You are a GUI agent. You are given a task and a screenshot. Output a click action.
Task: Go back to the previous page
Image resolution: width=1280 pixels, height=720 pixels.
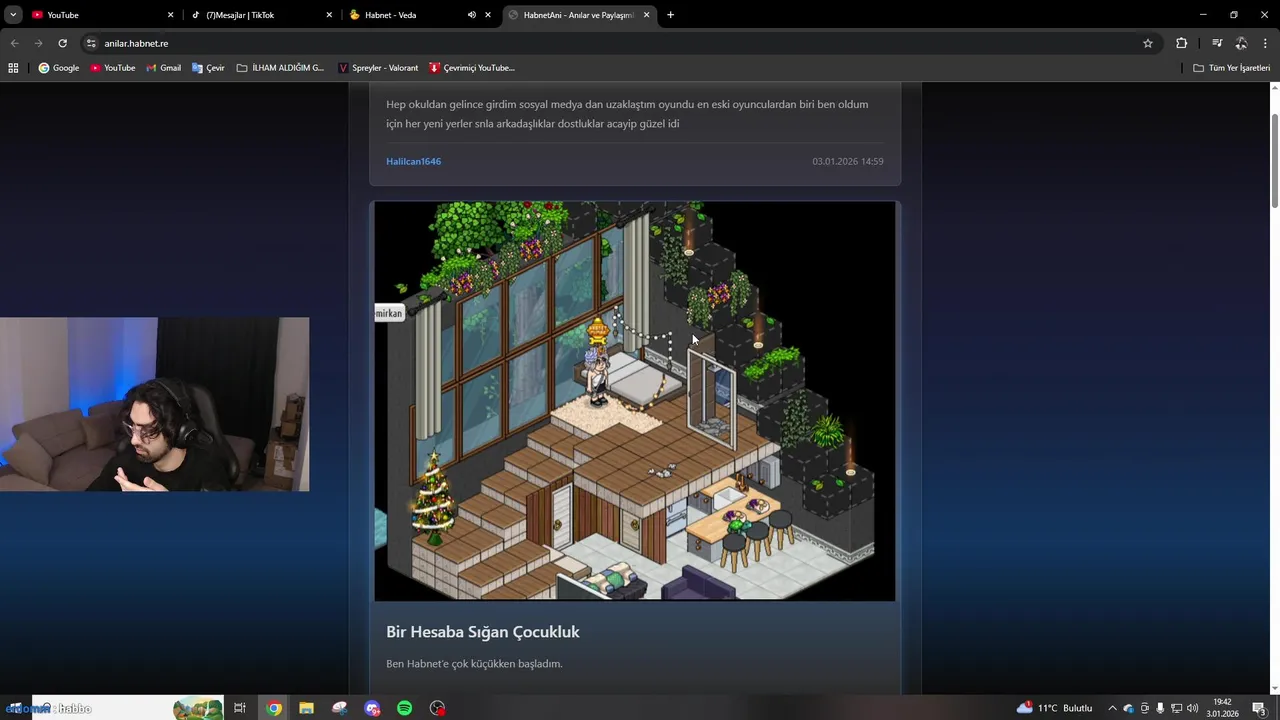point(14,43)
